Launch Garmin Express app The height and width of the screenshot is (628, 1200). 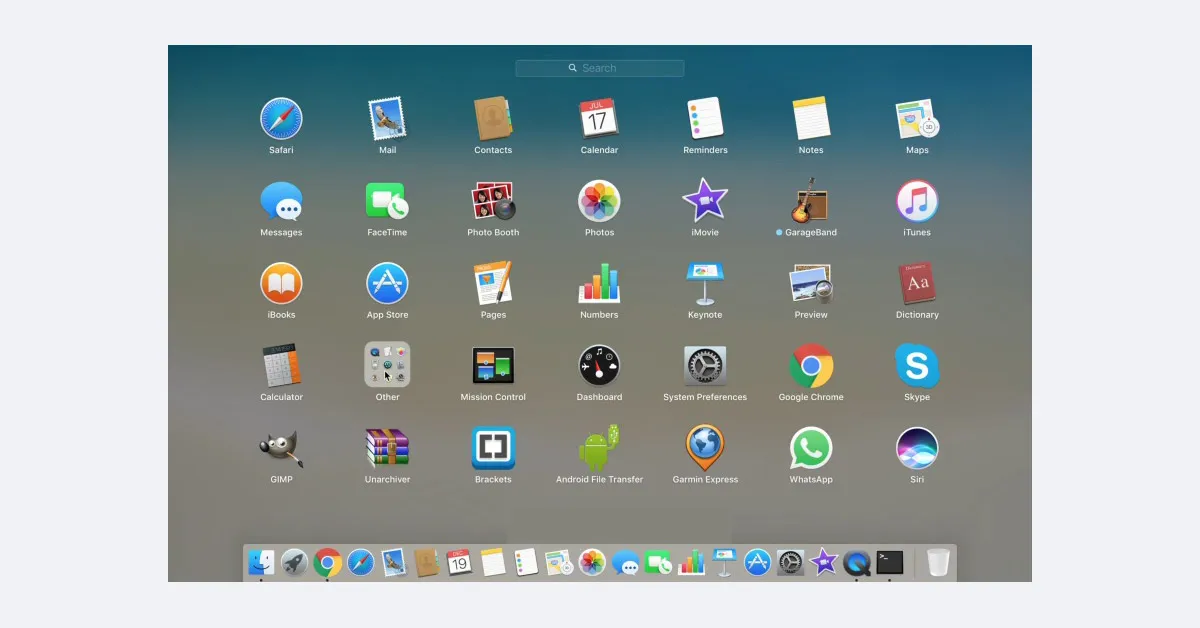pyautogui.click(x=705, y=448)
